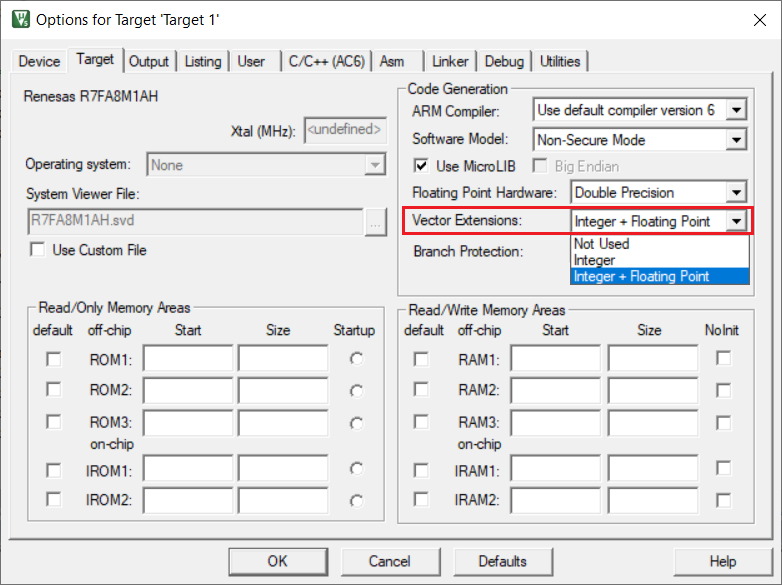Open the Debug tab
Image resolution: width=782 pixels, height=585 pixels.
coord(504,61)
